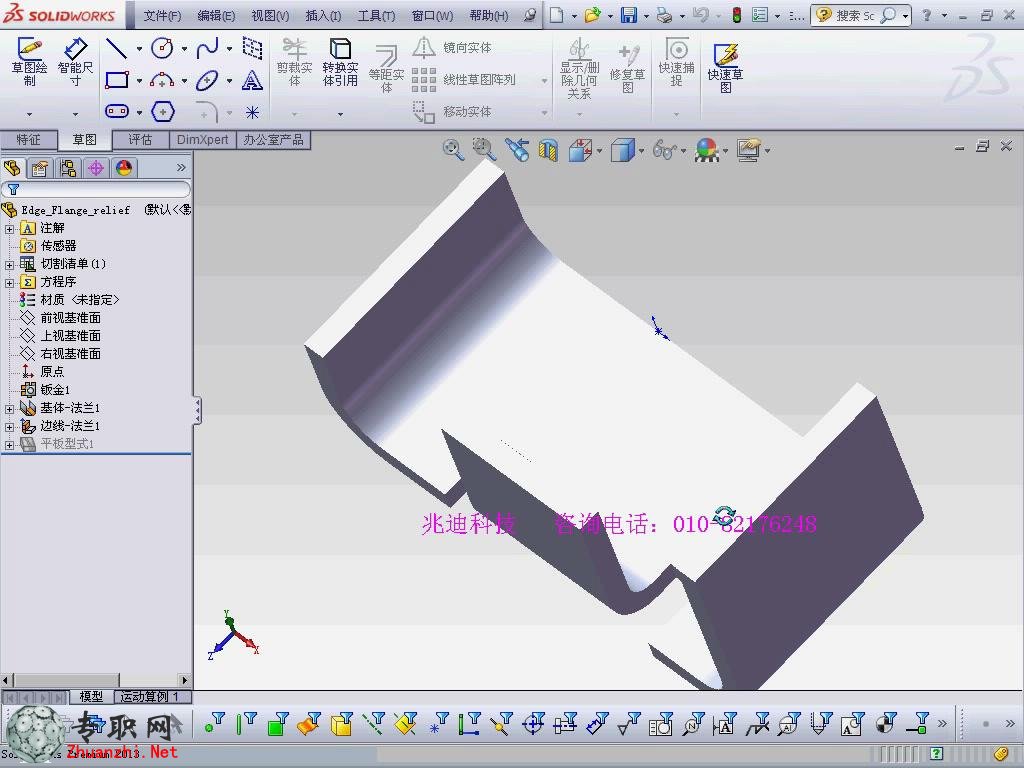Open the View Orientation dropdown arrow

[599, 151]
